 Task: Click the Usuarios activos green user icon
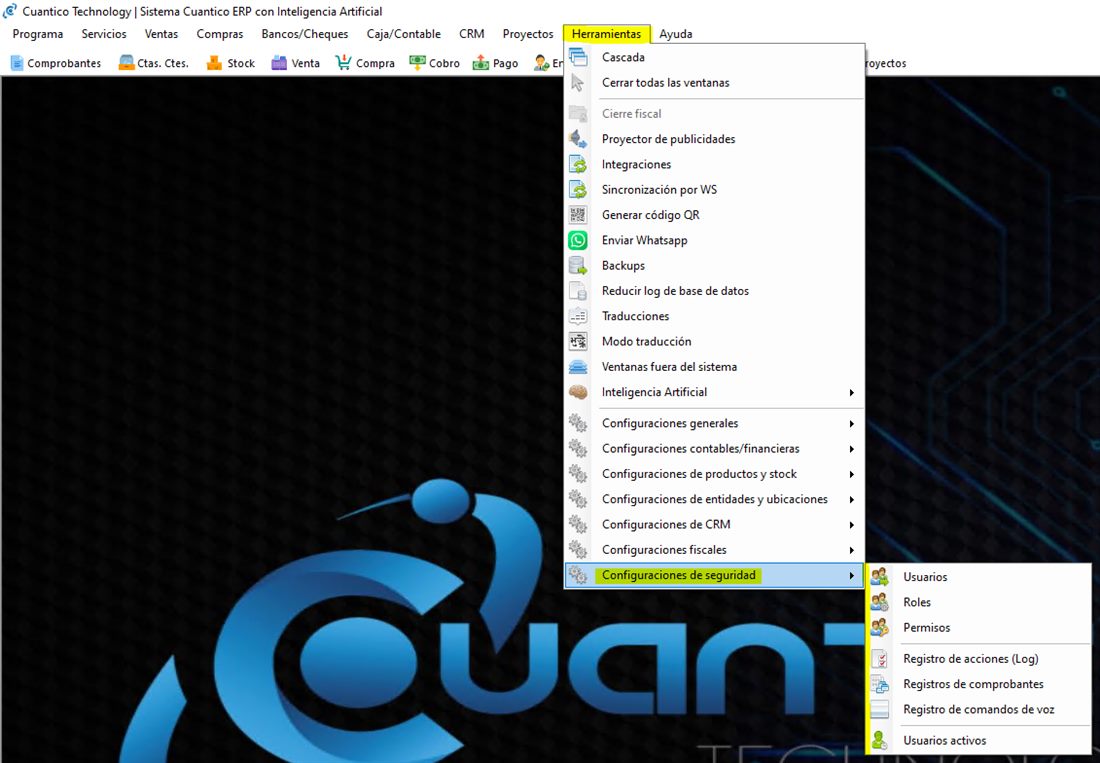coord(880,740)
